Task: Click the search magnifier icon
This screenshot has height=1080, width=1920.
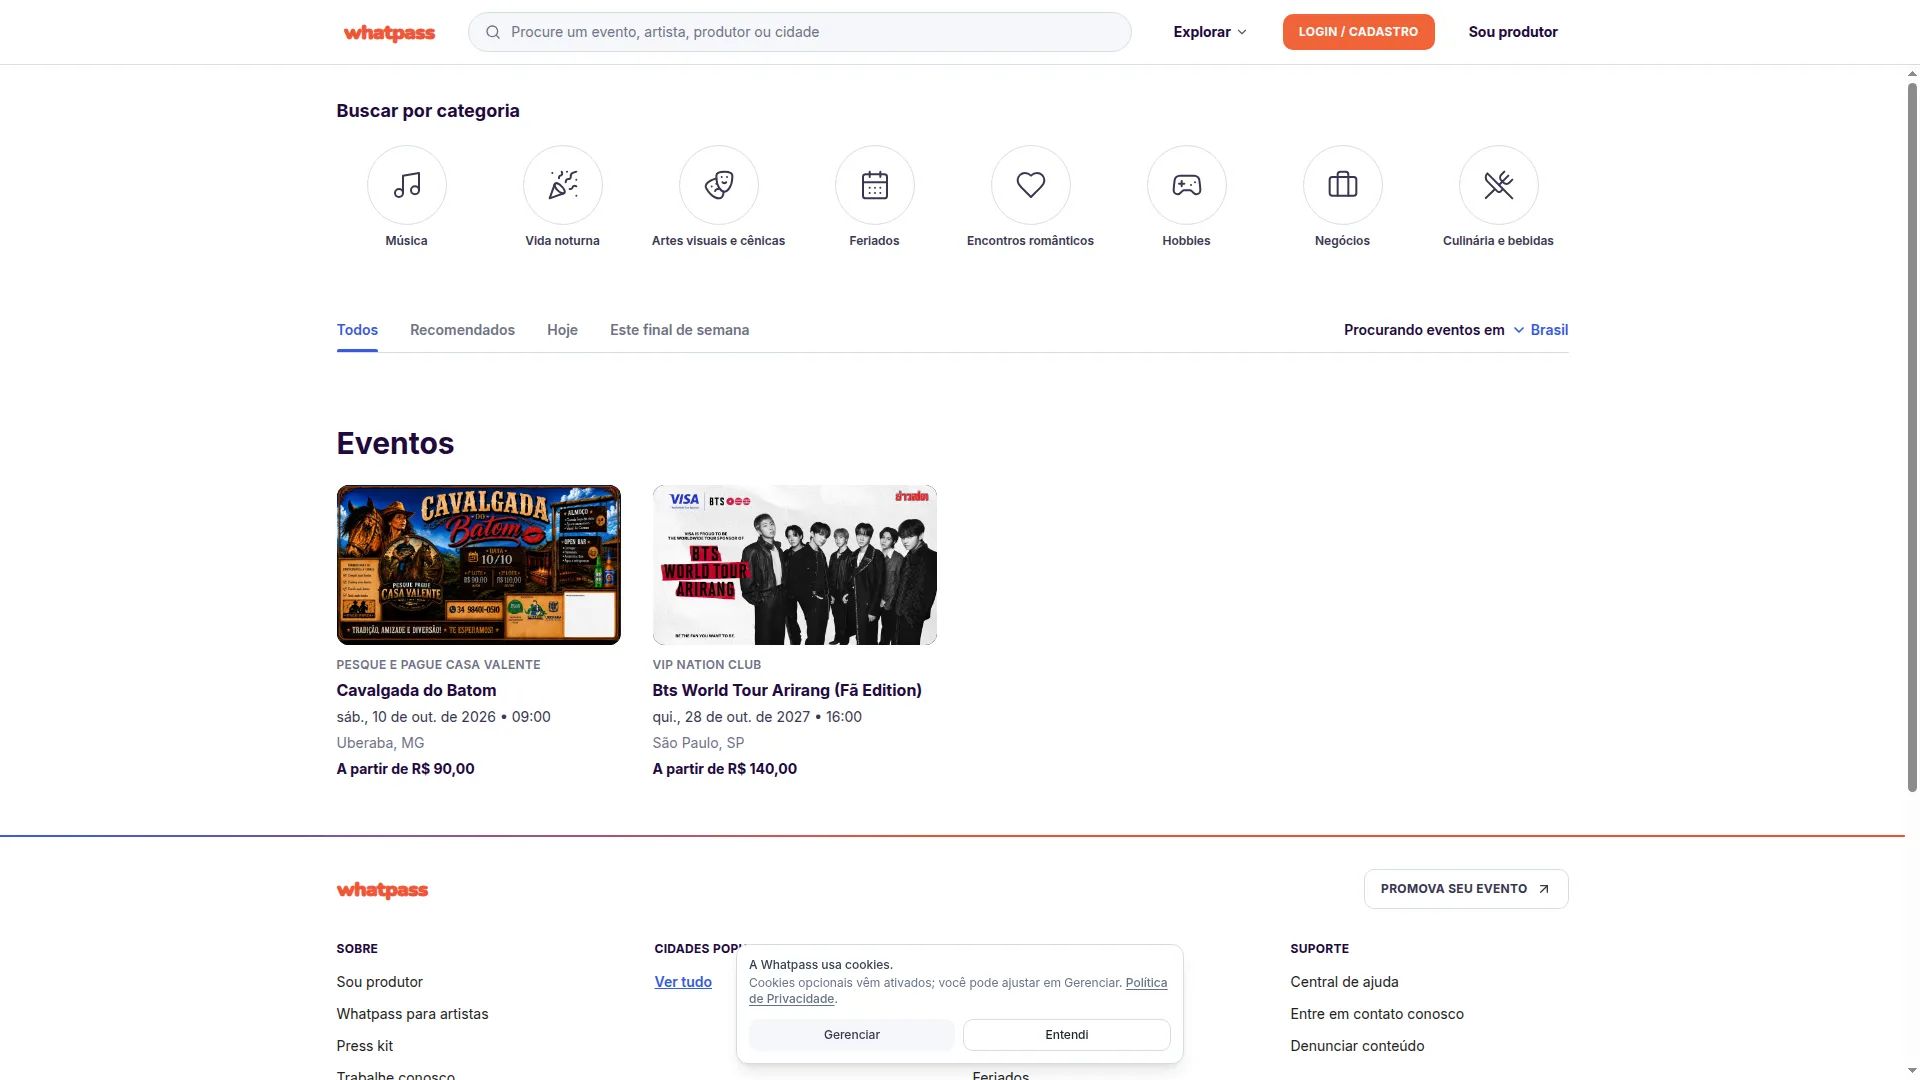Action: (493, 32)
